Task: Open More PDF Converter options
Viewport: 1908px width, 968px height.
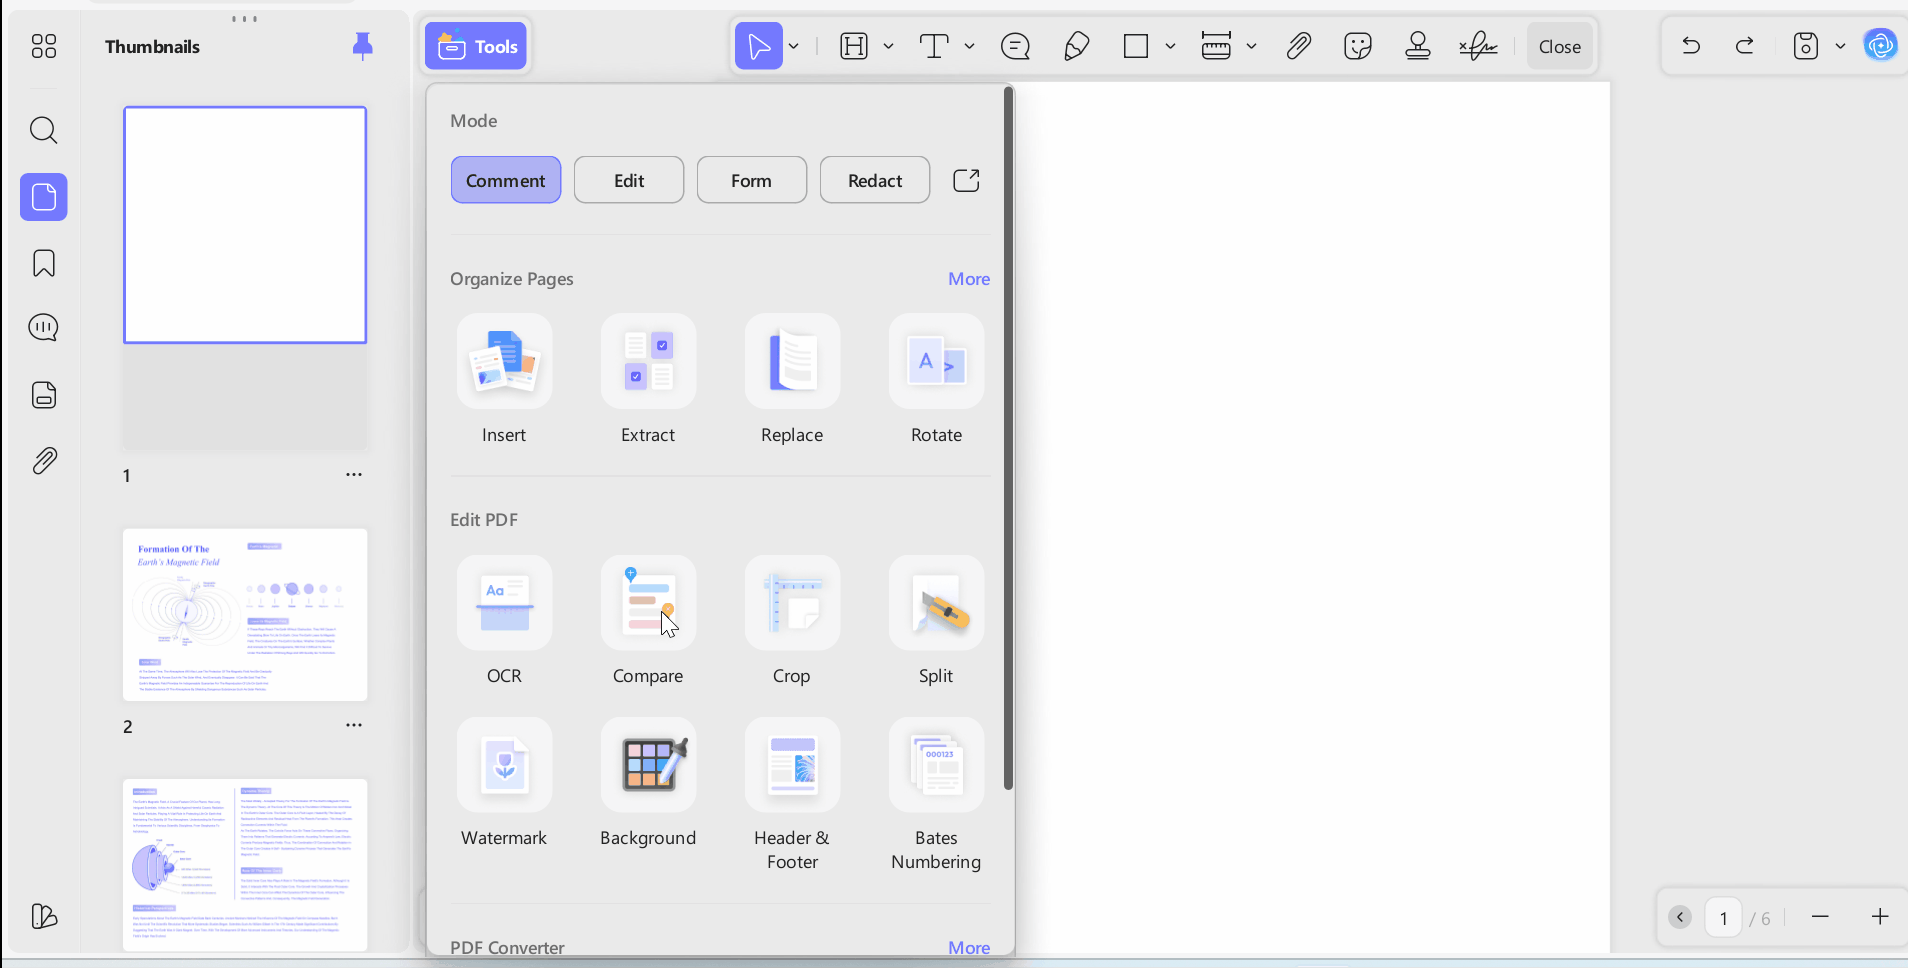Action: pos(969,947)
